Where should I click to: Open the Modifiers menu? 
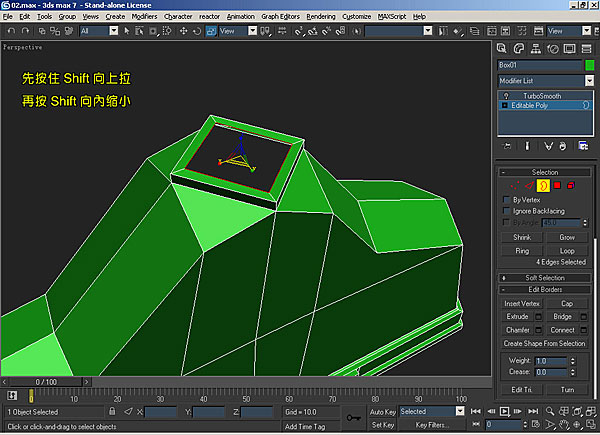144,16
